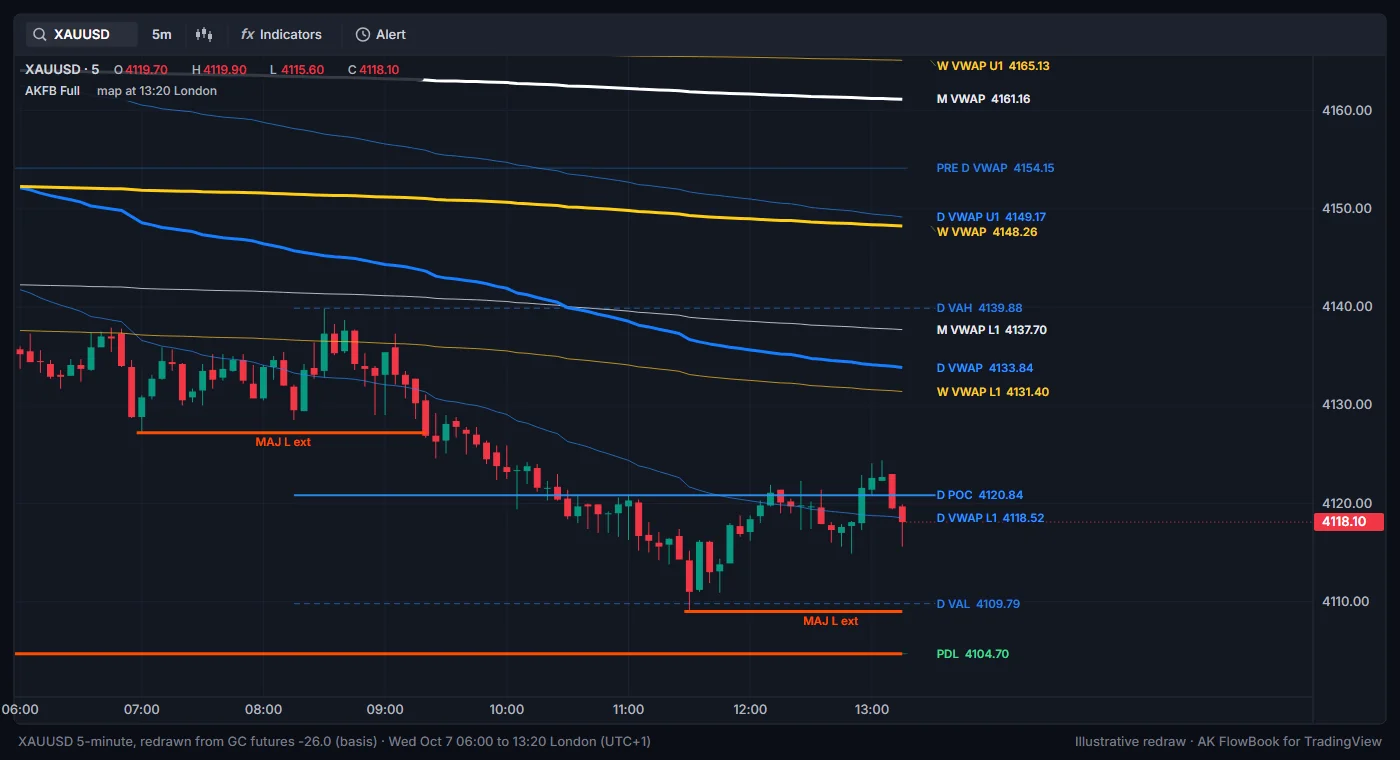Create an Alert from the toolbar
This screenshot has height=760, width=1400.
(x=381, y=34)
